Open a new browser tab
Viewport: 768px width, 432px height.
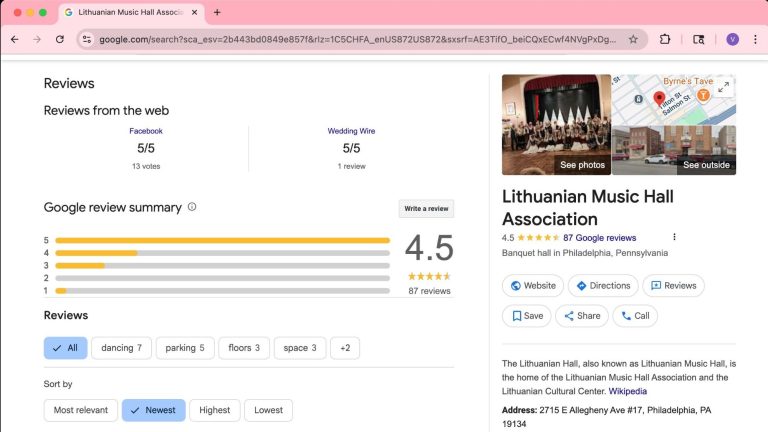217,12
